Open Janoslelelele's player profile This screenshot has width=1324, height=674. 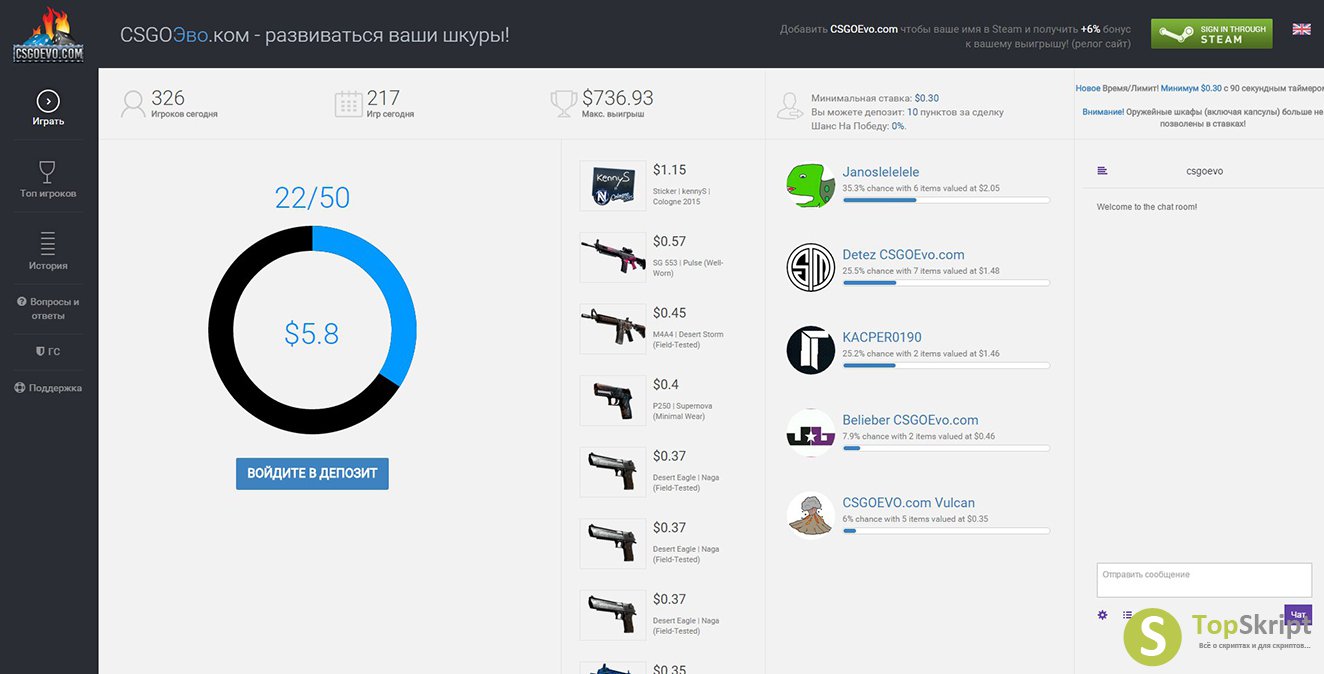(881, 172)
